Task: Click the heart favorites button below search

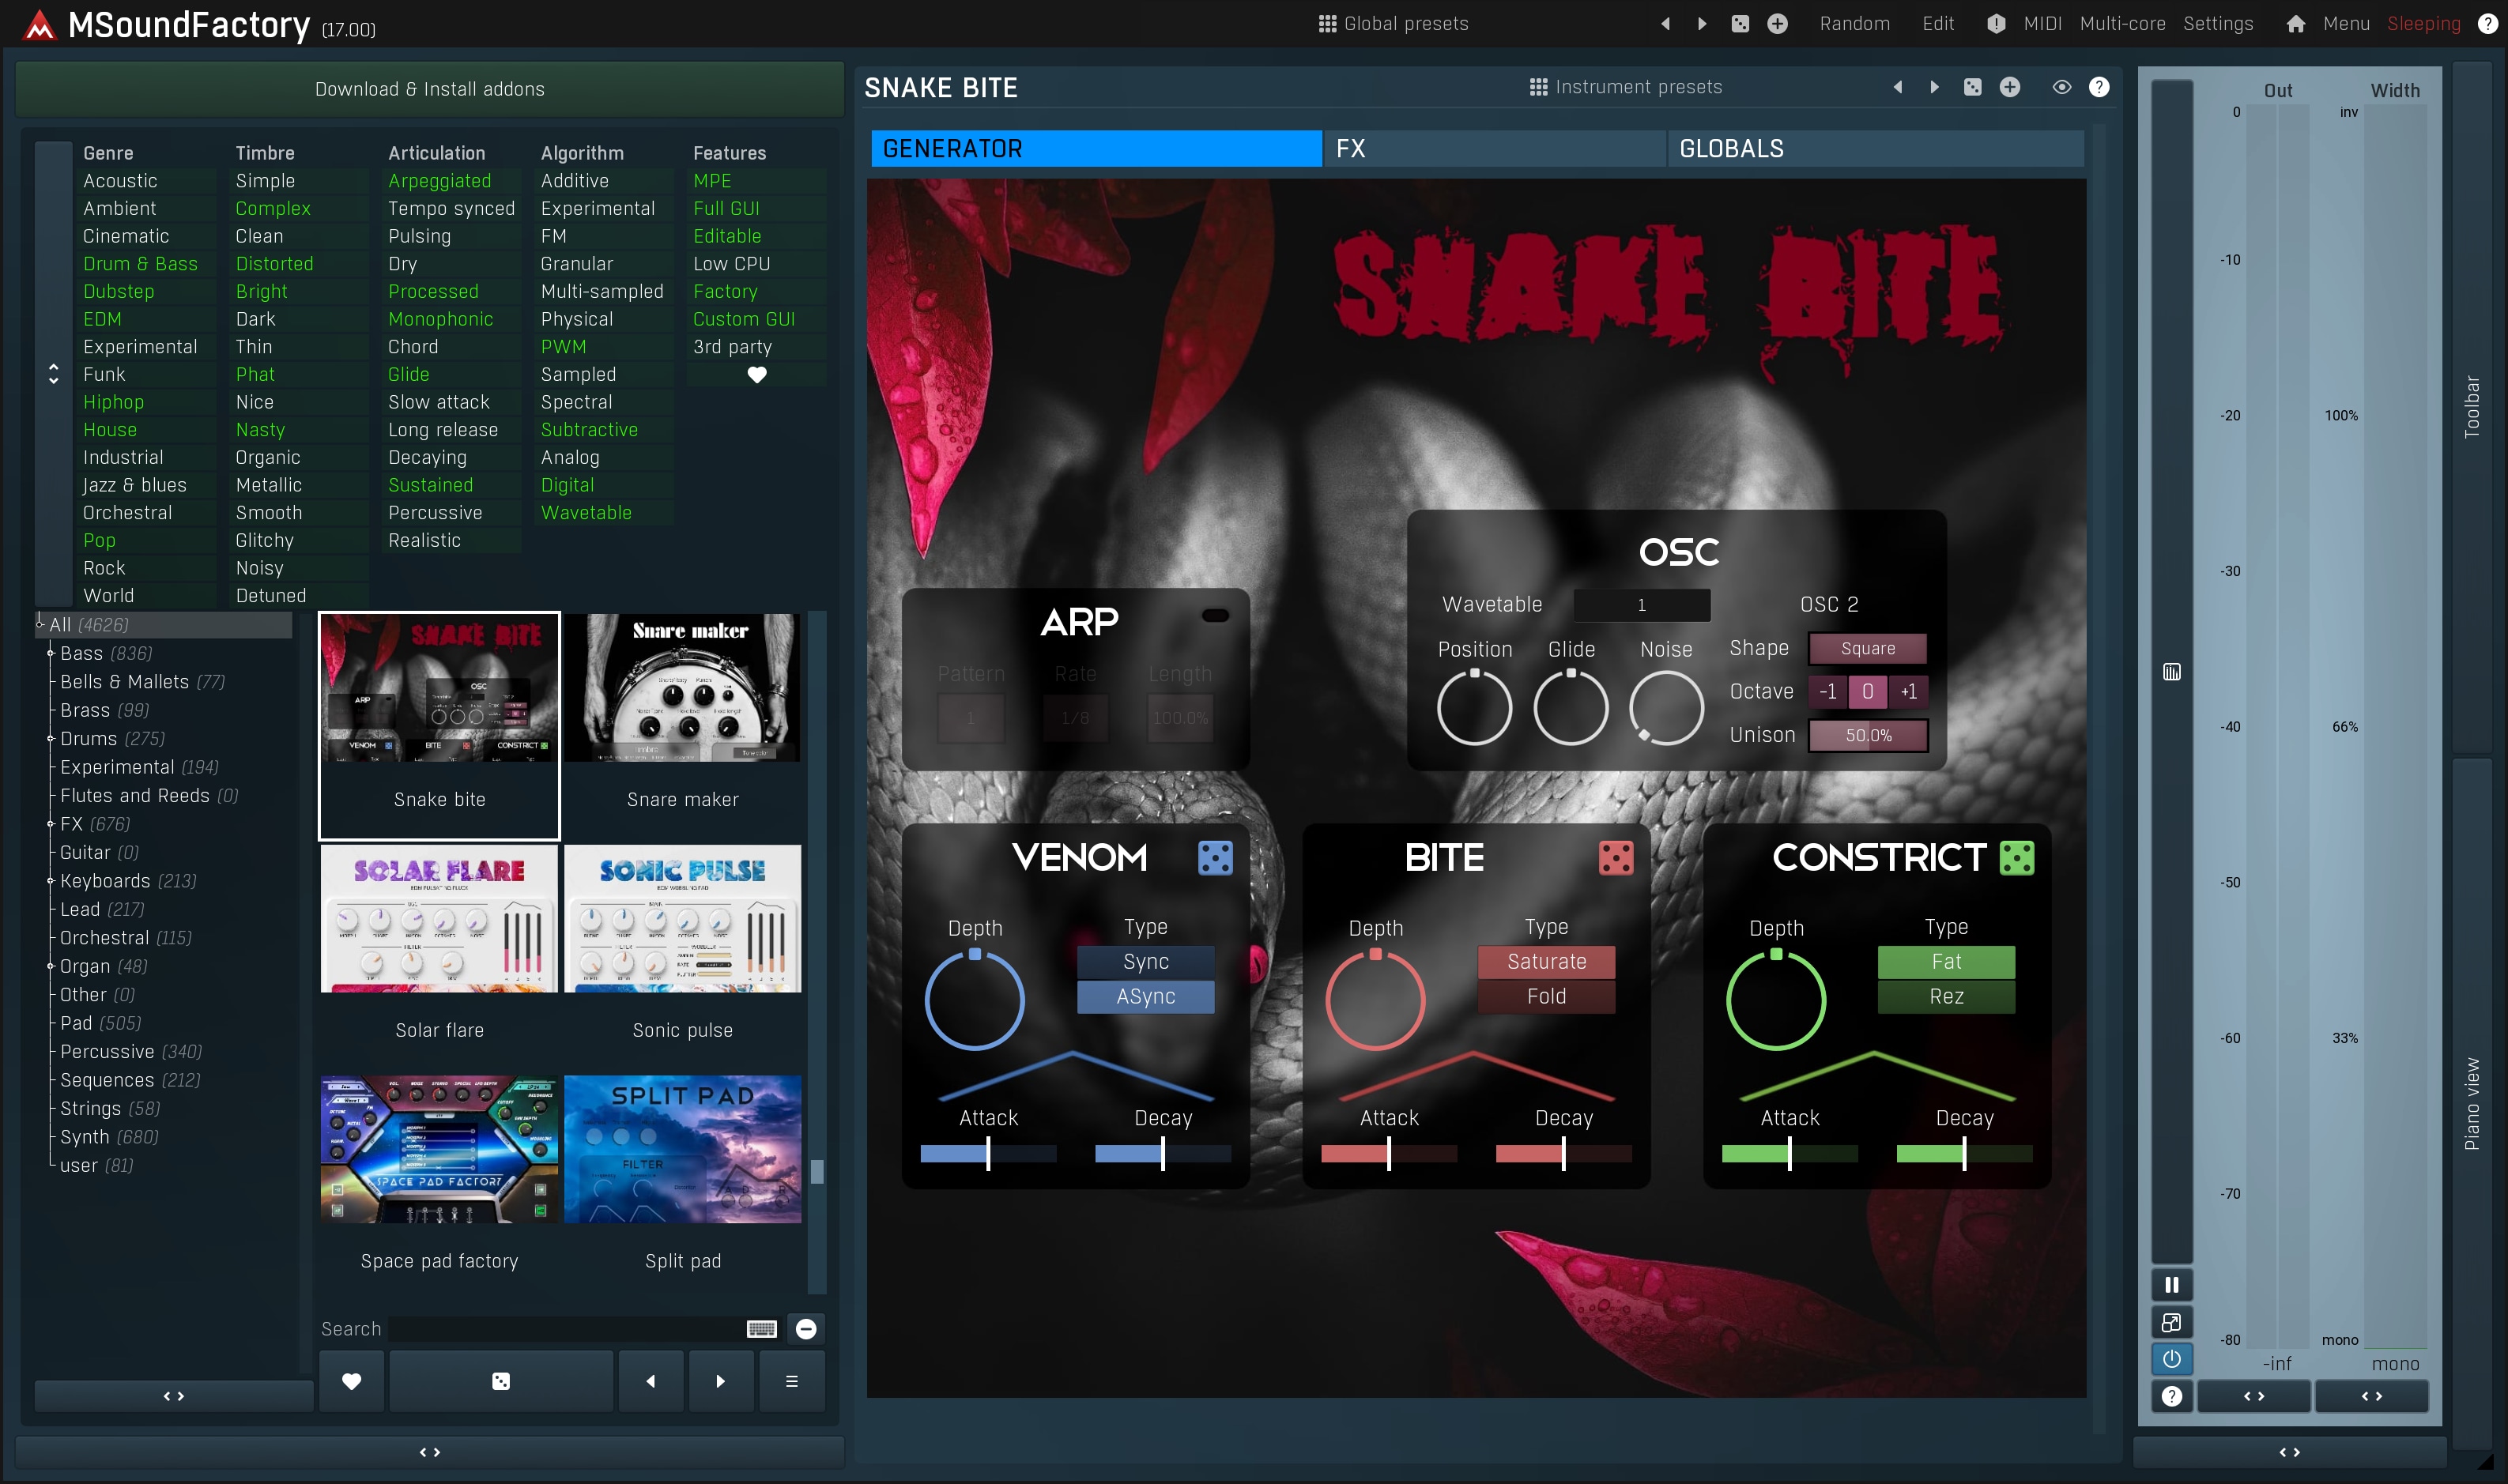Action: point(351,1381)
